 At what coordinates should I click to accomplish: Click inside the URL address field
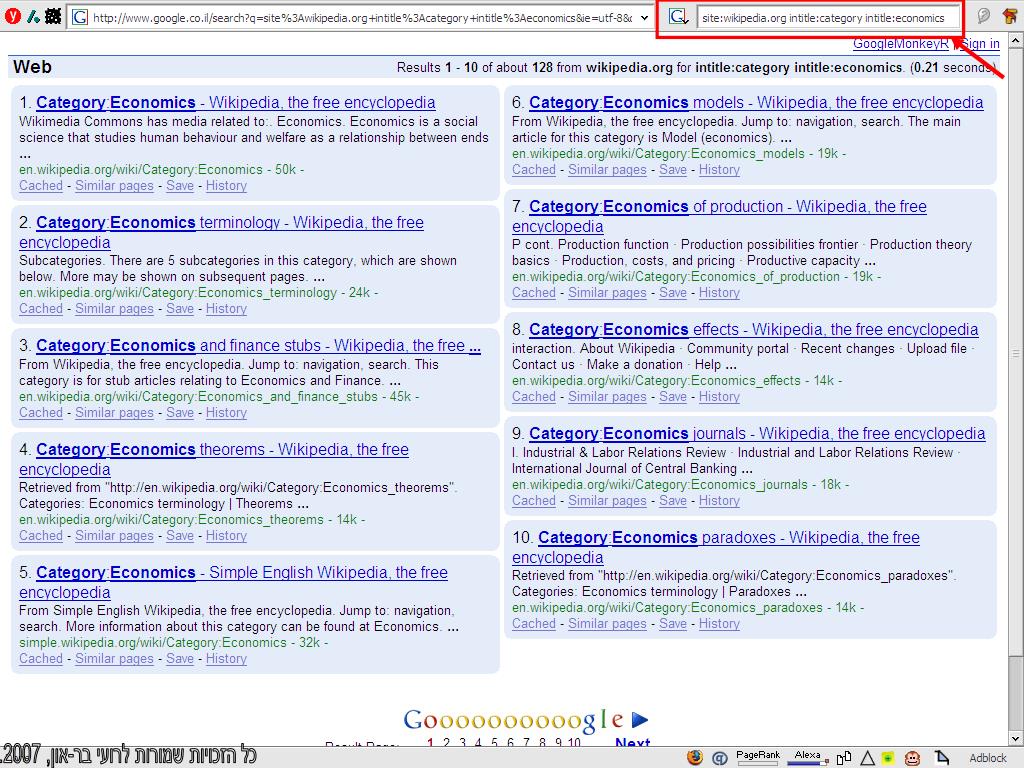[362, 18]
